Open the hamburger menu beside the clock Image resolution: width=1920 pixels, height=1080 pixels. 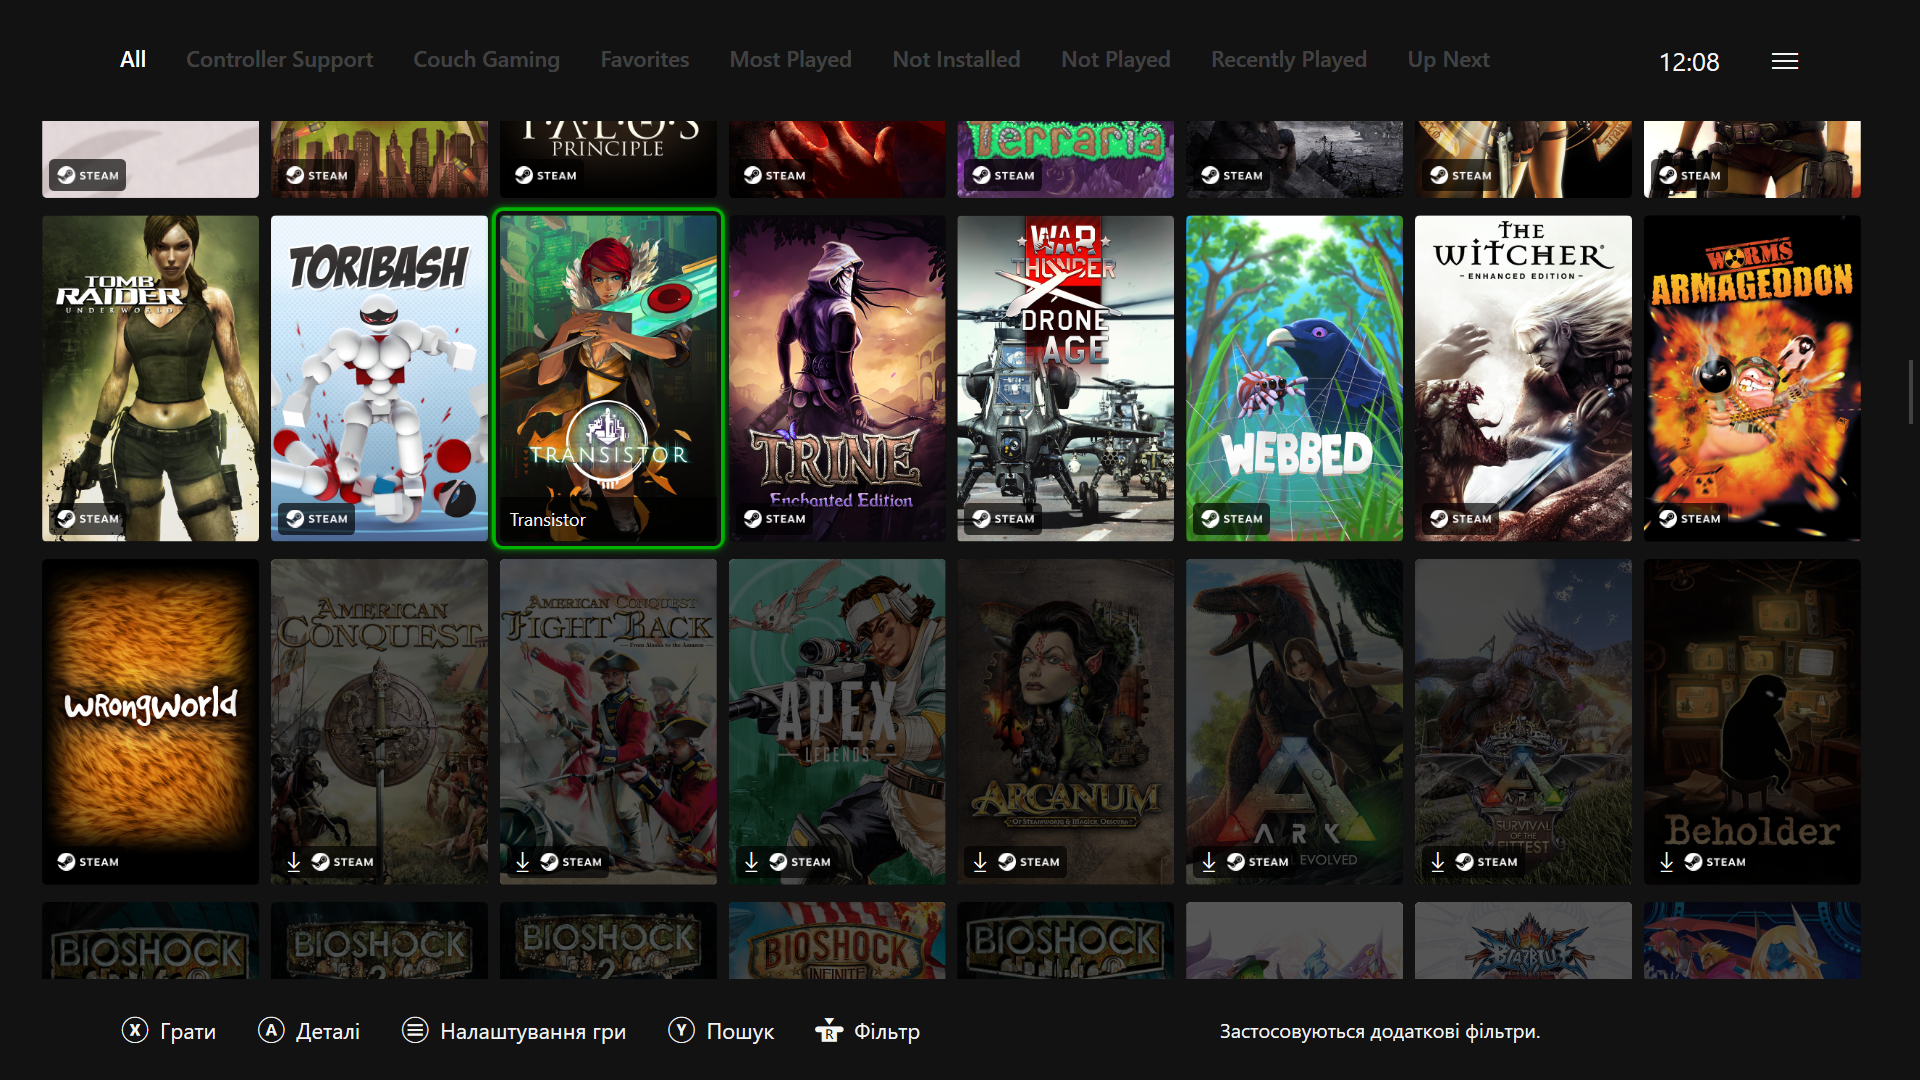pyautogui.click(x=1785, y=61)
